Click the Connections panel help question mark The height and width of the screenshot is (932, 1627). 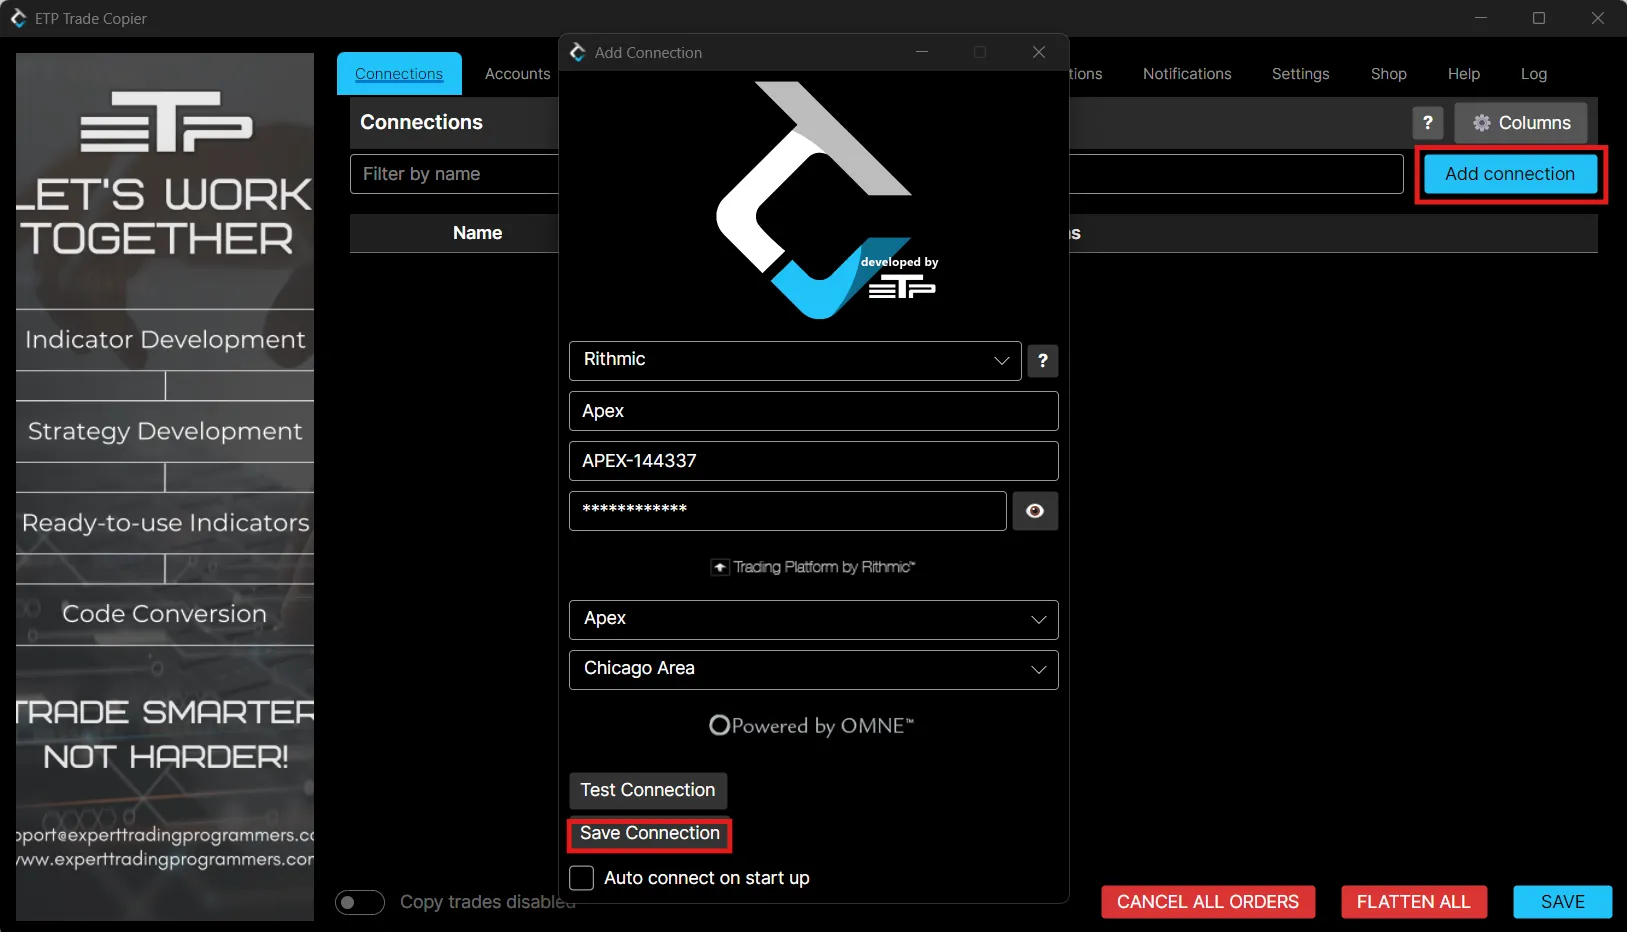[1427, 123]
